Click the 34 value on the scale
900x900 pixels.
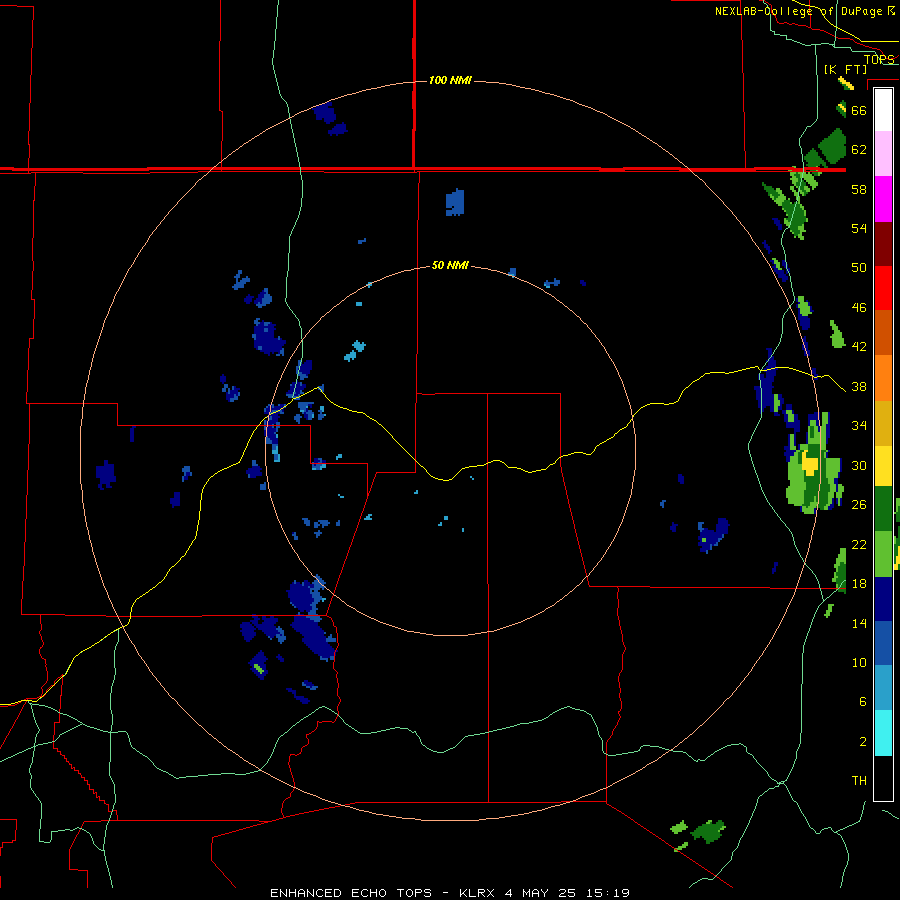click(x=859, y=426)
